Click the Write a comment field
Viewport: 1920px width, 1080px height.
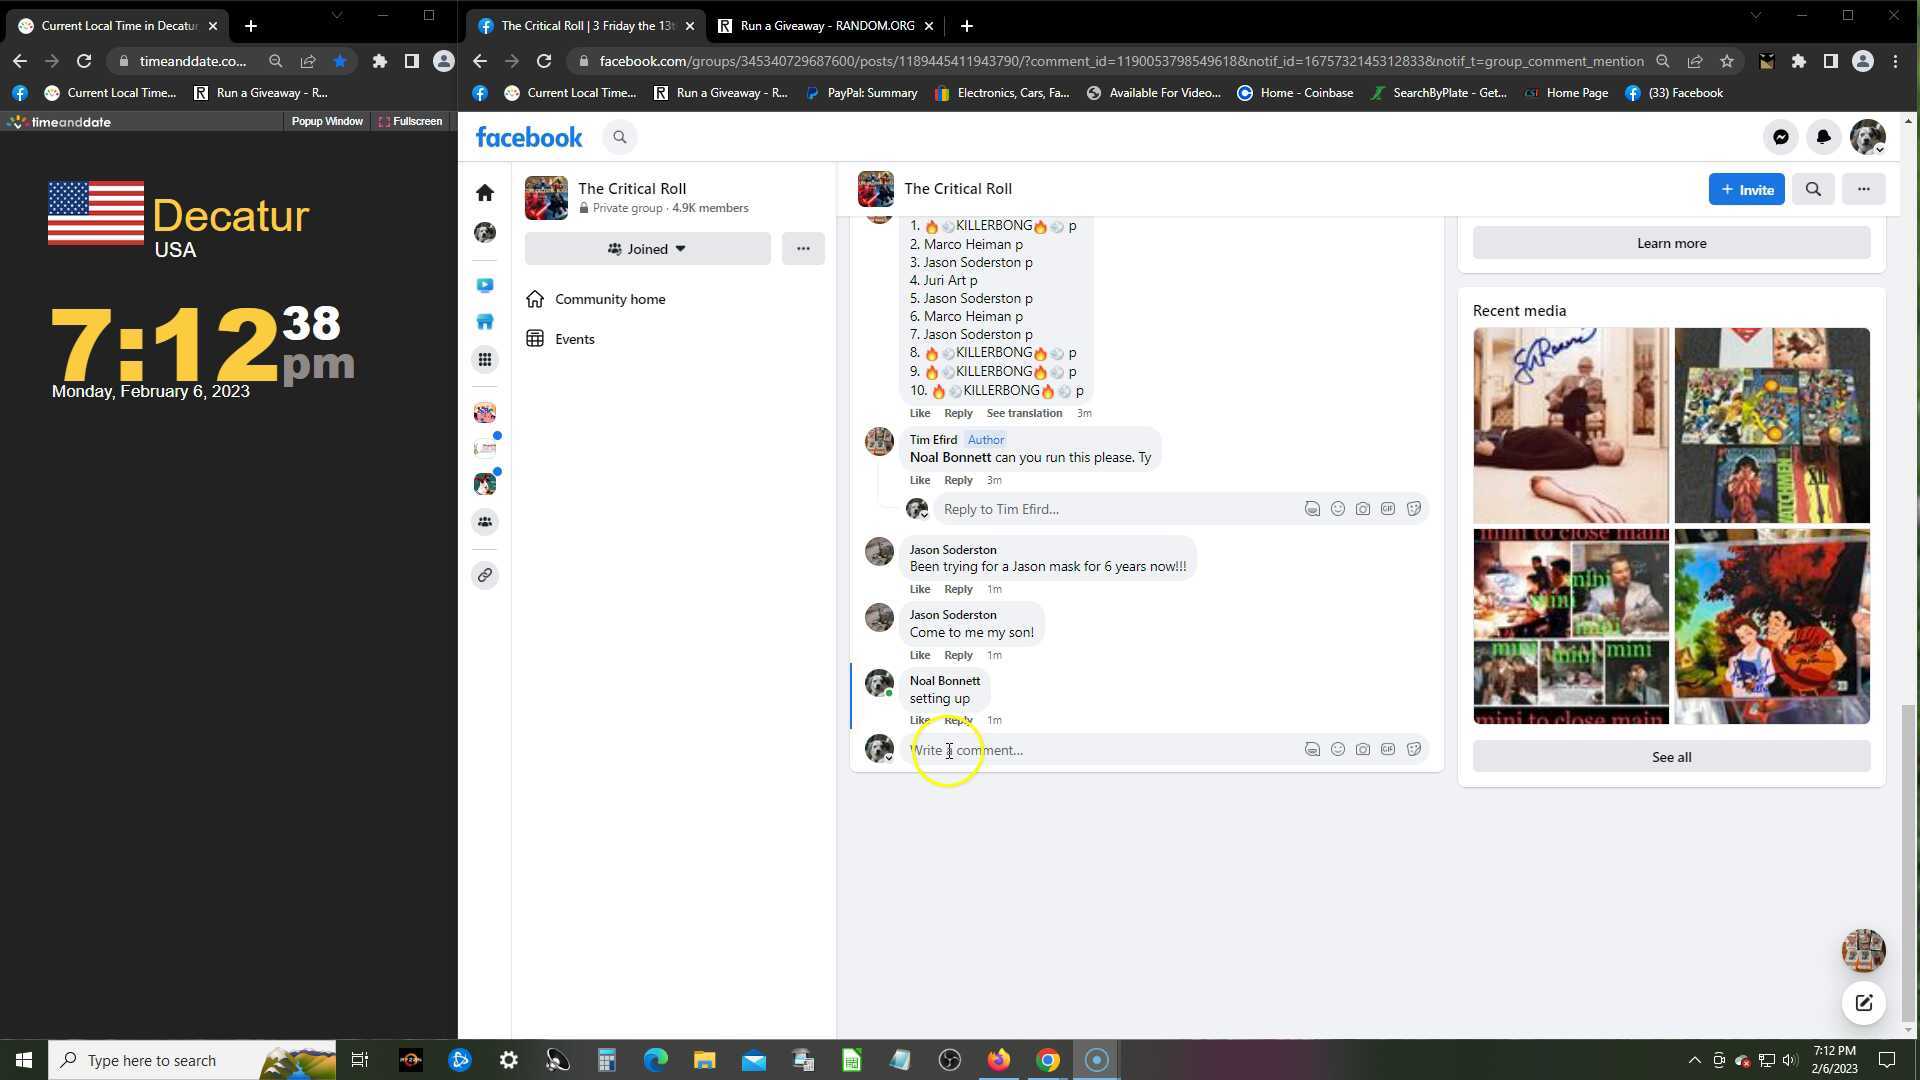[x=1100, y=750]
